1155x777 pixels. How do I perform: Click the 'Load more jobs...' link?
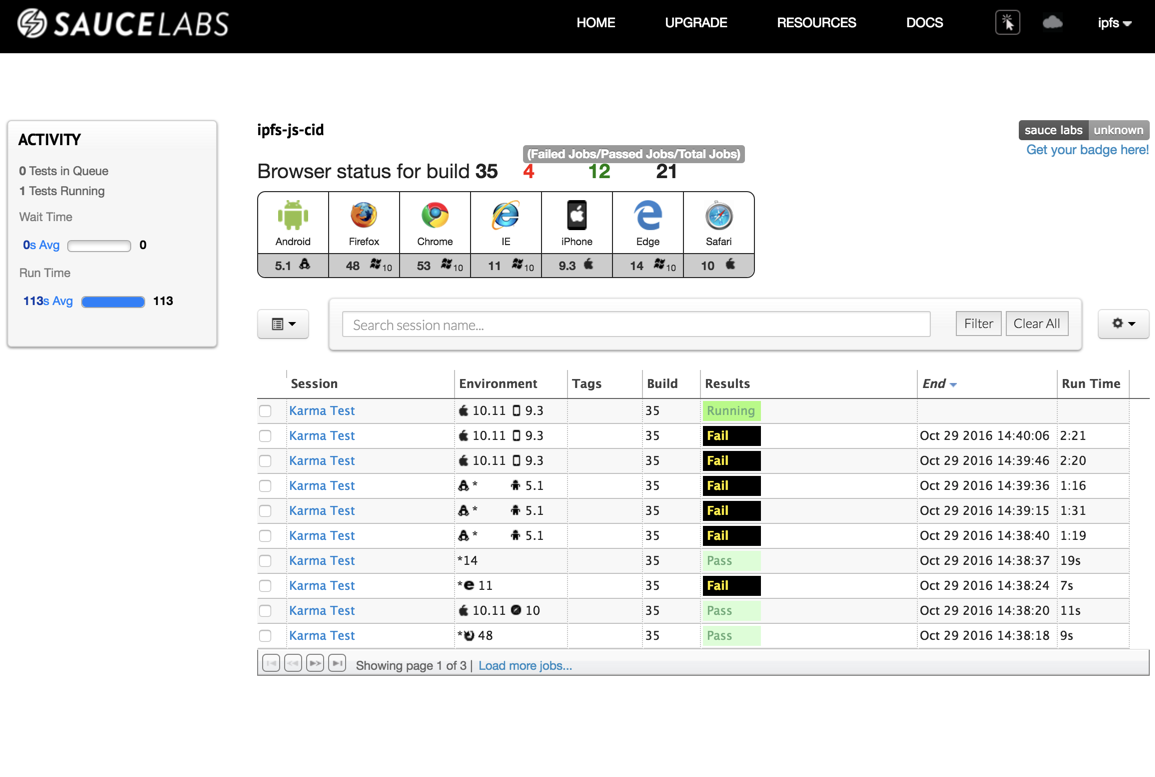[525, 666]
